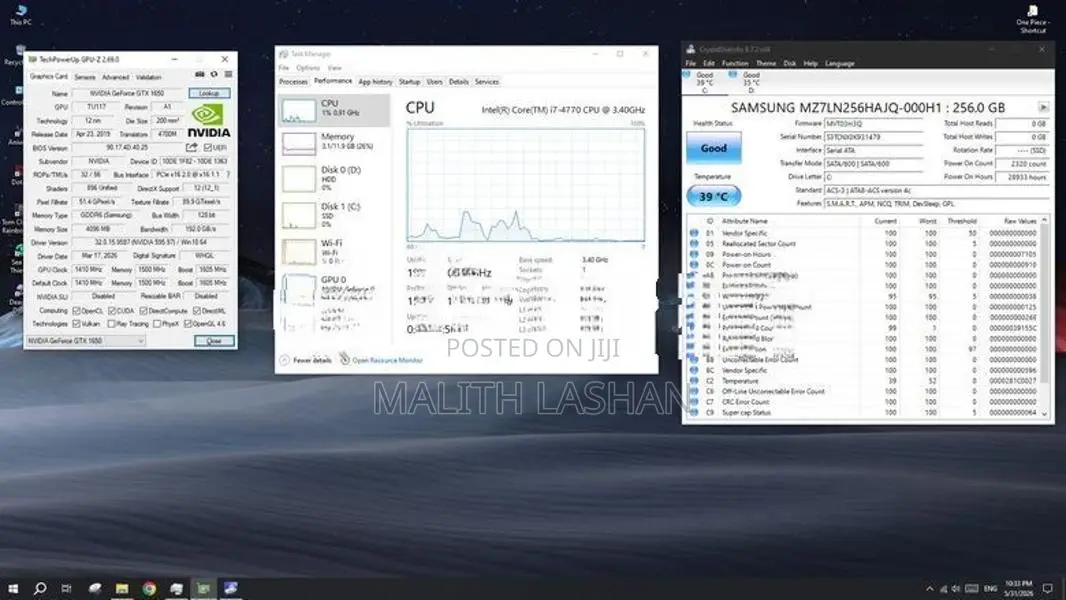Click the GPU-Z screenshot camera icon
The image size is (1066, 600).
(200, 75)
